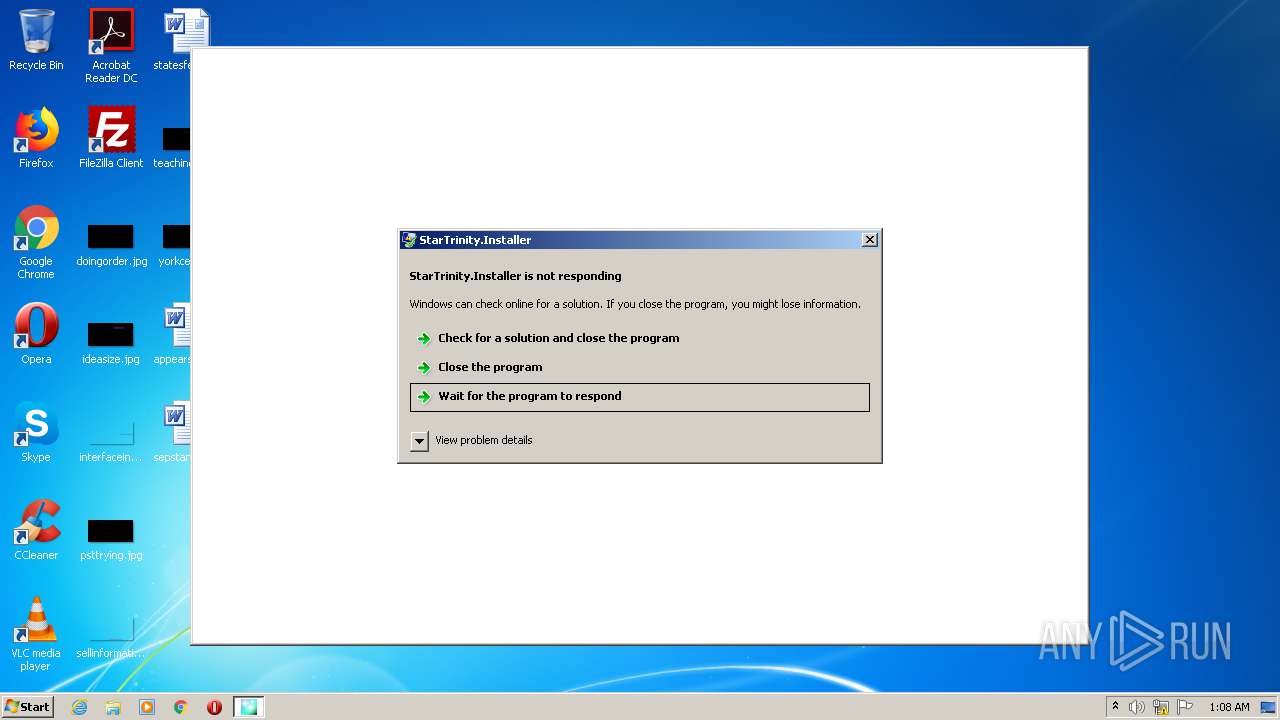Launch Opera desktop shortcut

(x=36, y=334)
